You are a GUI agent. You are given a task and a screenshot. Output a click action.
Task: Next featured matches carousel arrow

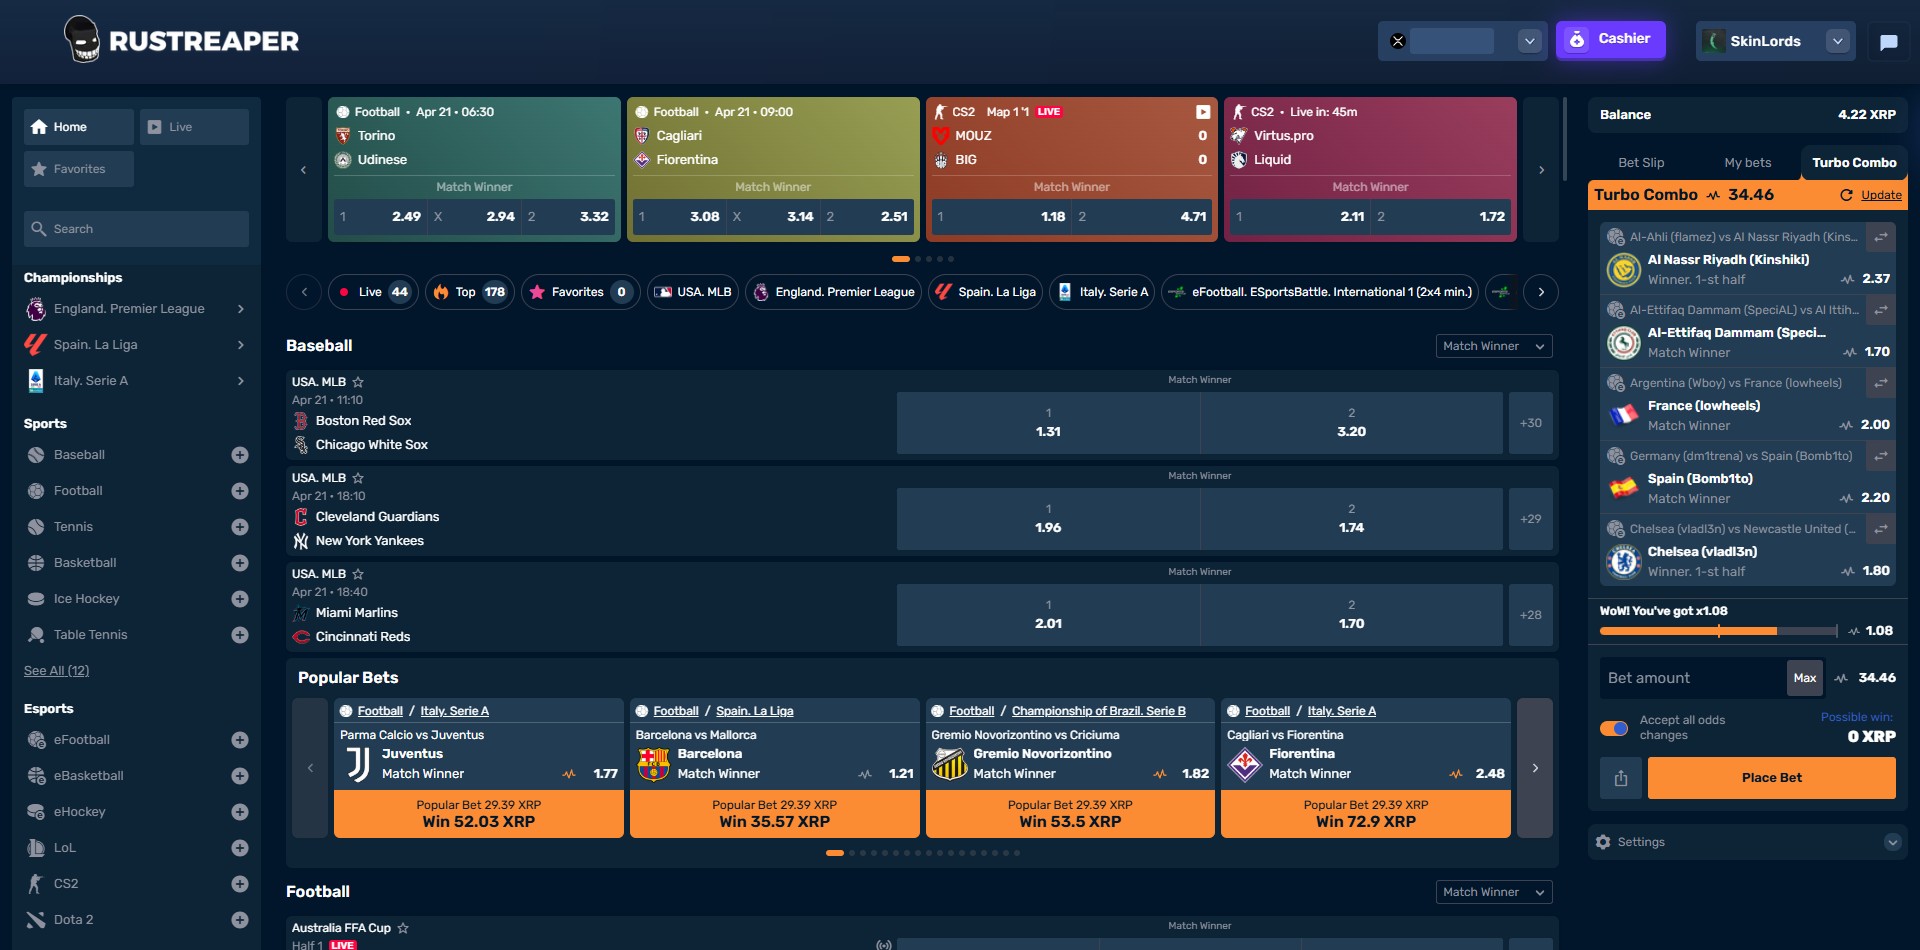tap(1541, 170)
